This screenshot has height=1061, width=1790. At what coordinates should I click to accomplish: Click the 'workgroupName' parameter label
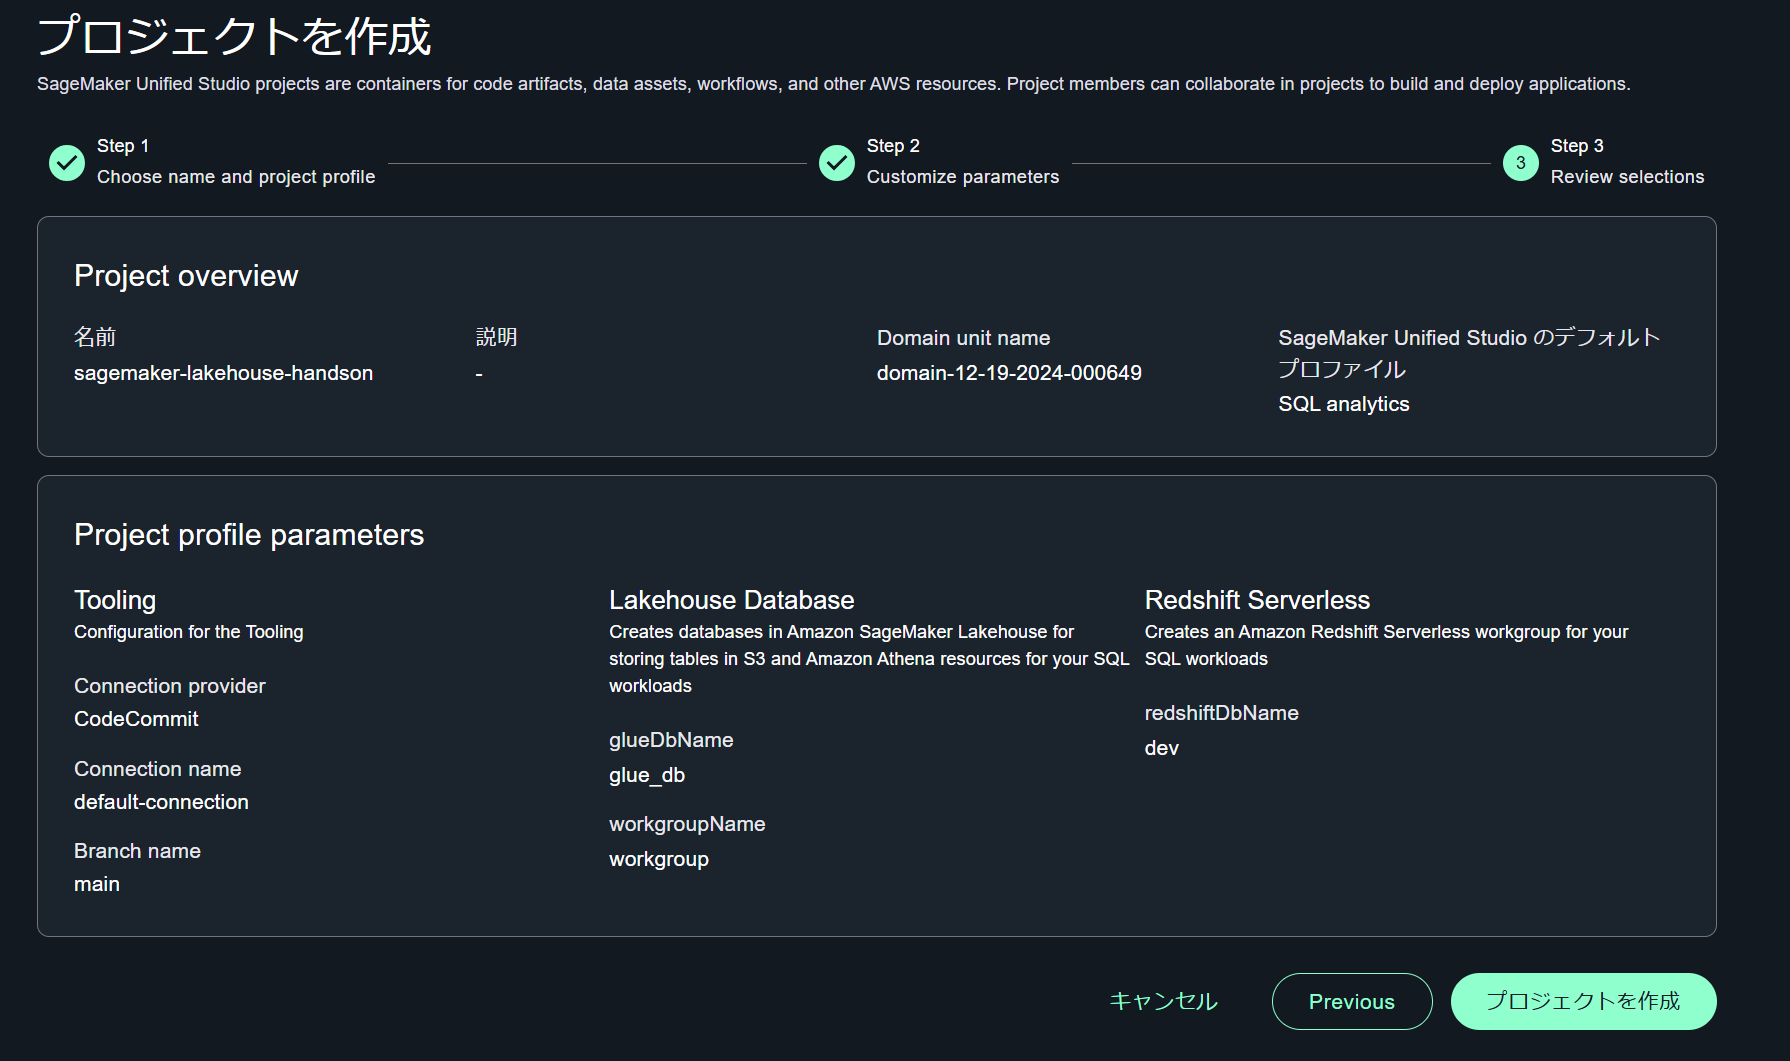pos(687,824)
